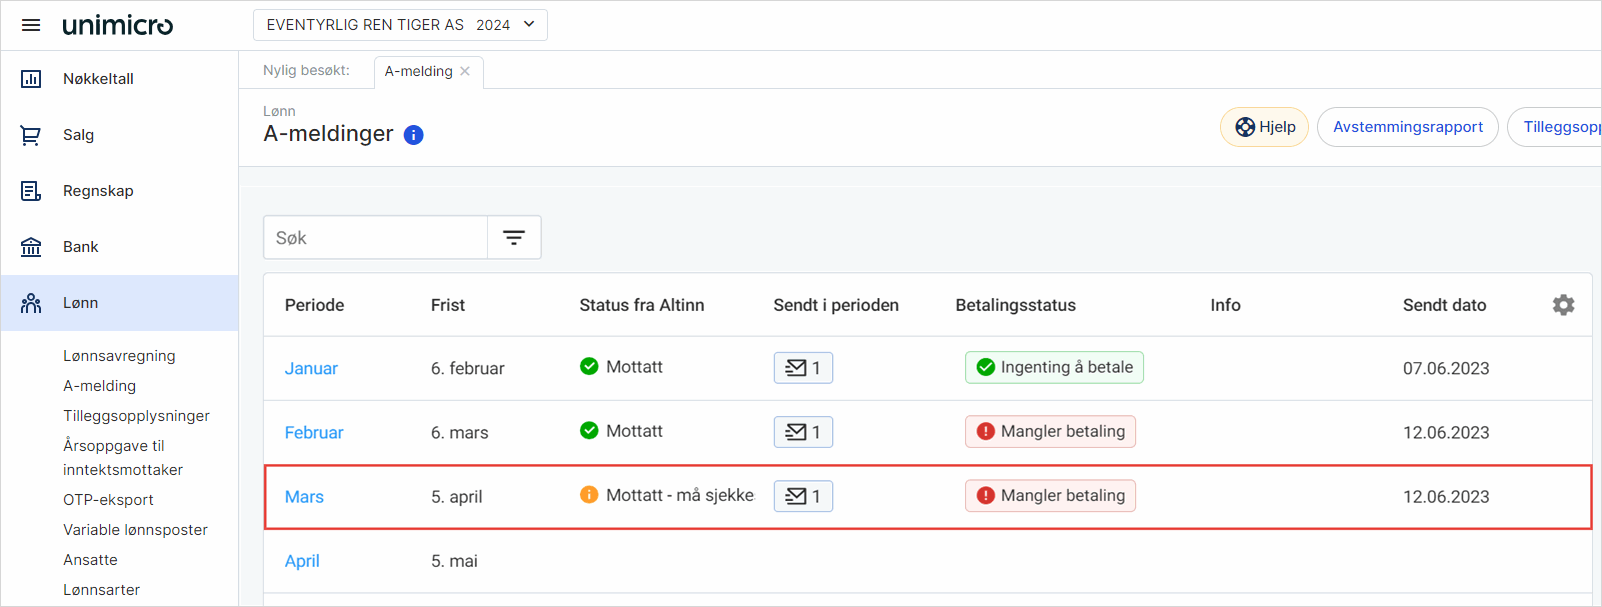Viewport: 1602px width, 607px height.
Task: Click the filter icon next to search
Action: (514, 238)
